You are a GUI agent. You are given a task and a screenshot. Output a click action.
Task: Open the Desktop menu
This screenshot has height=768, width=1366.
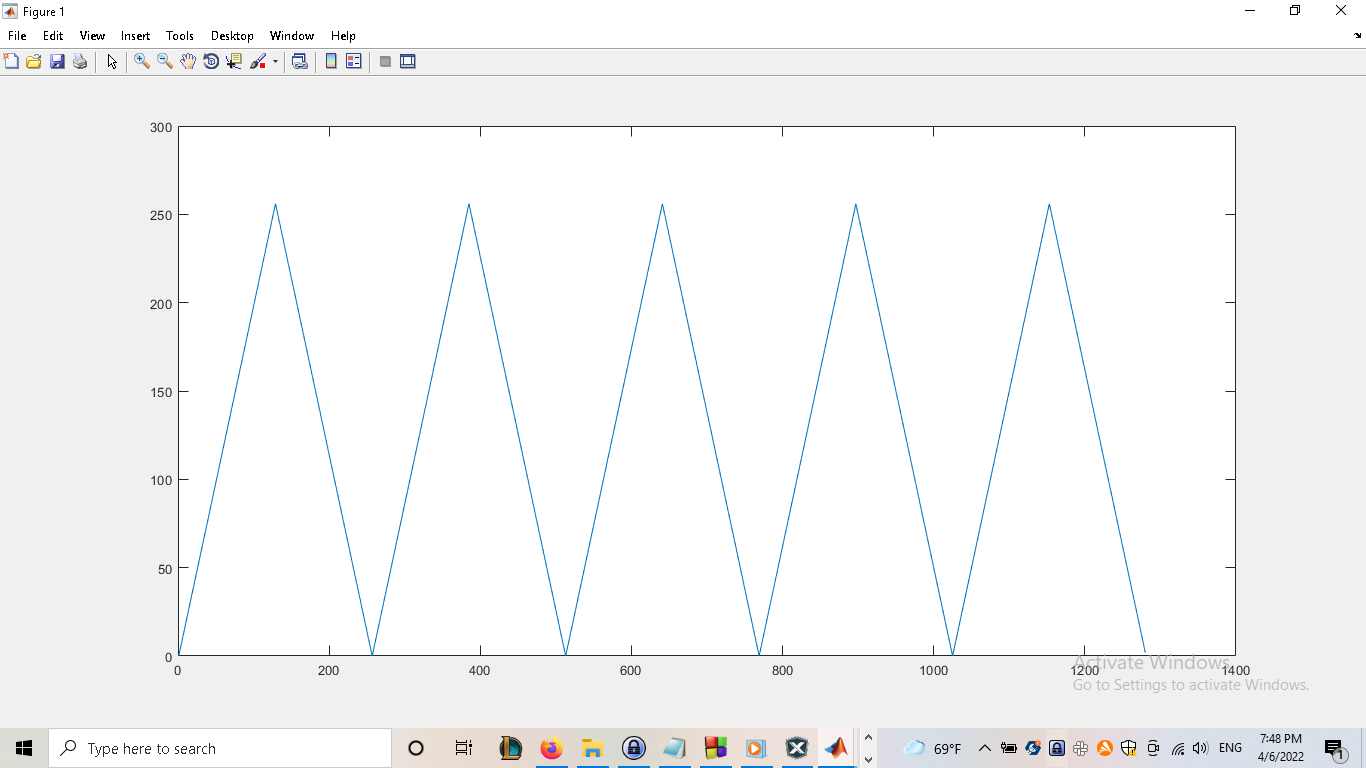click(x=232, y=36)
